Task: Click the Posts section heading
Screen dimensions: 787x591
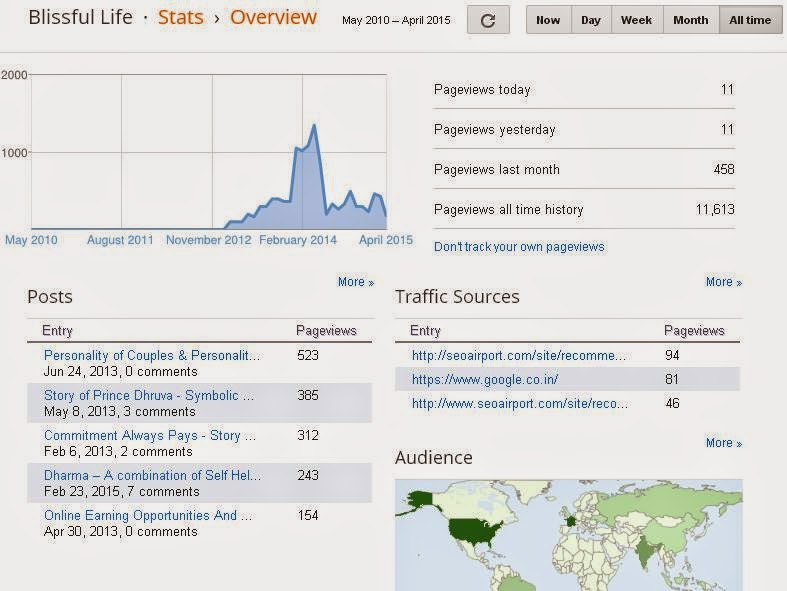Action: [x=50, y=297]
